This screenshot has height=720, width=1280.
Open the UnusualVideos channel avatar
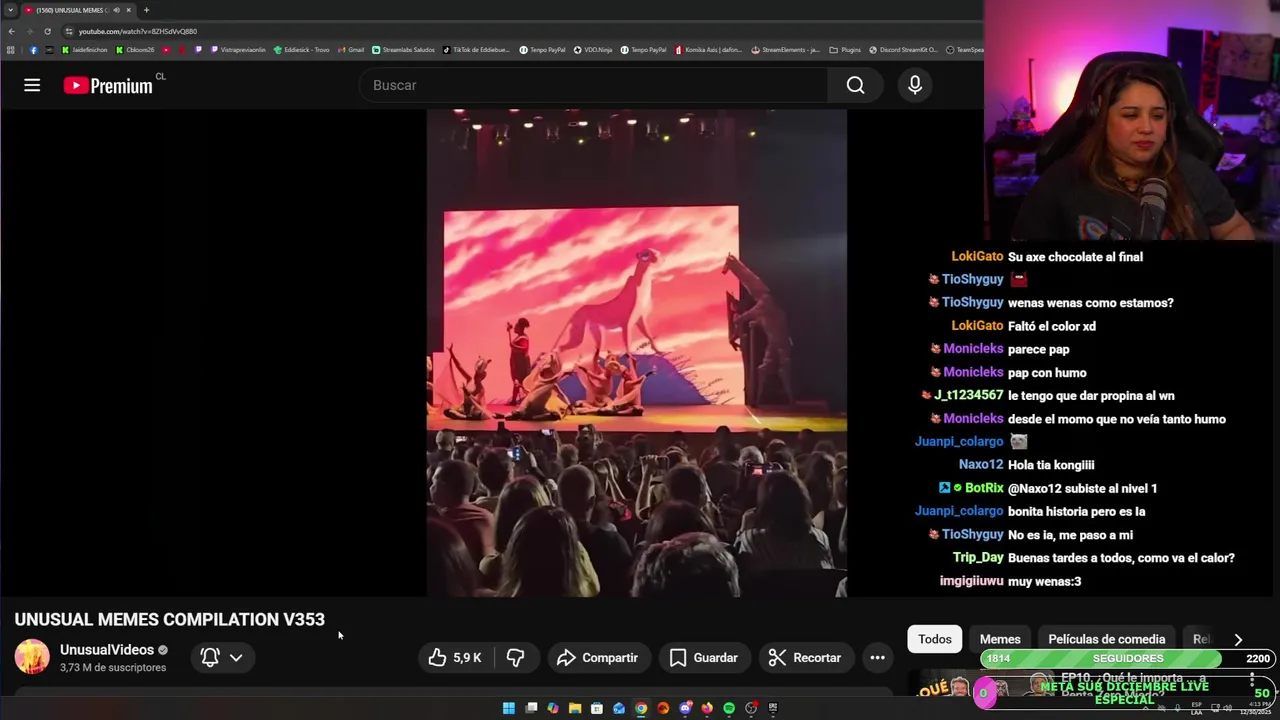coord(32,657)
